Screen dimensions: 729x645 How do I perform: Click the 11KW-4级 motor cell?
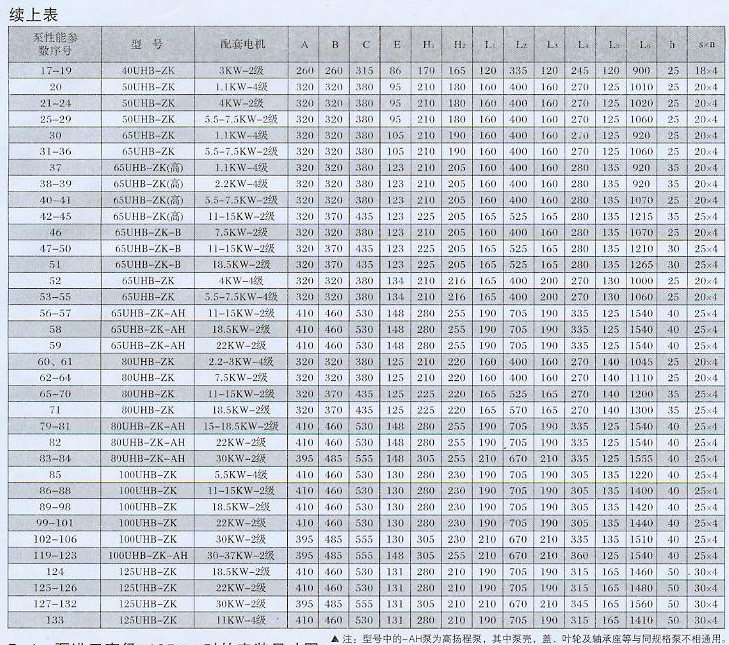(241, 619)
